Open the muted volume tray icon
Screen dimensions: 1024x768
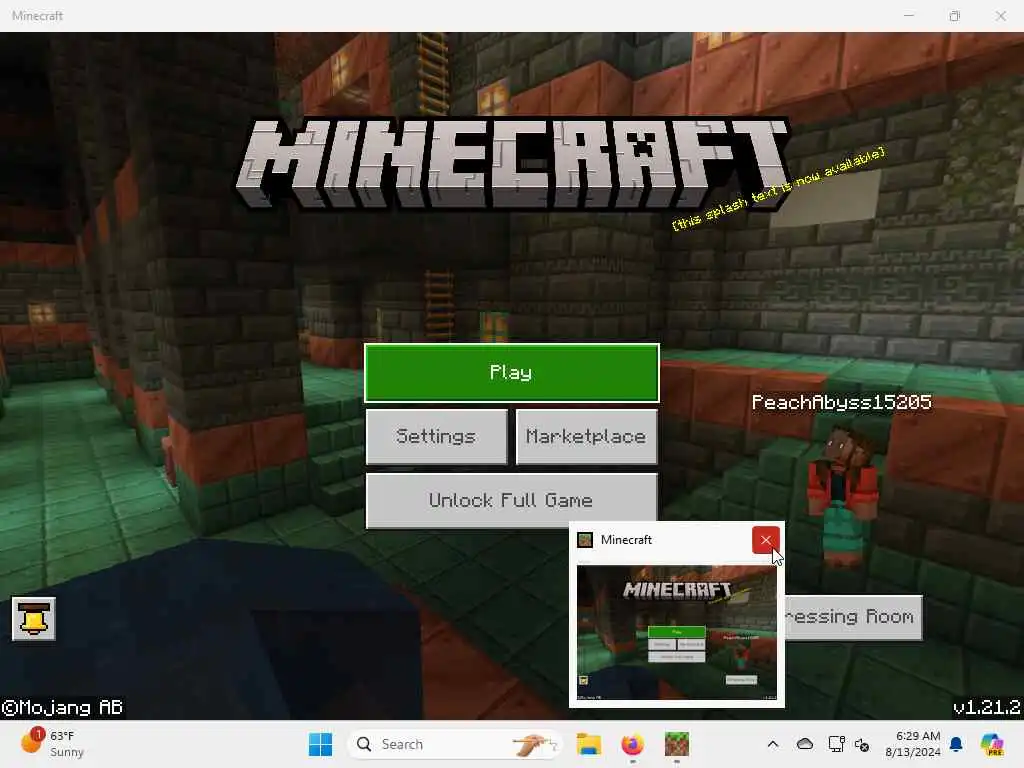[862, 744]
